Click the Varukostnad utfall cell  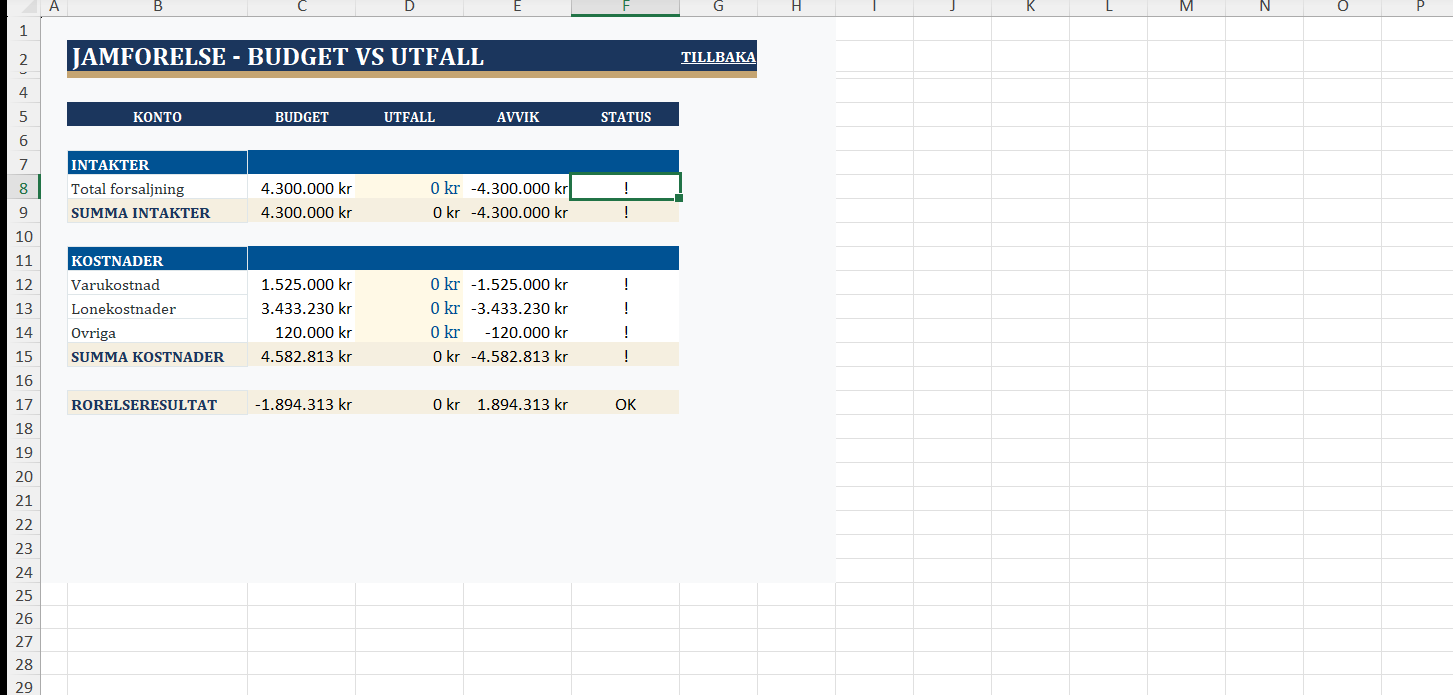click(x=409, y=284)
